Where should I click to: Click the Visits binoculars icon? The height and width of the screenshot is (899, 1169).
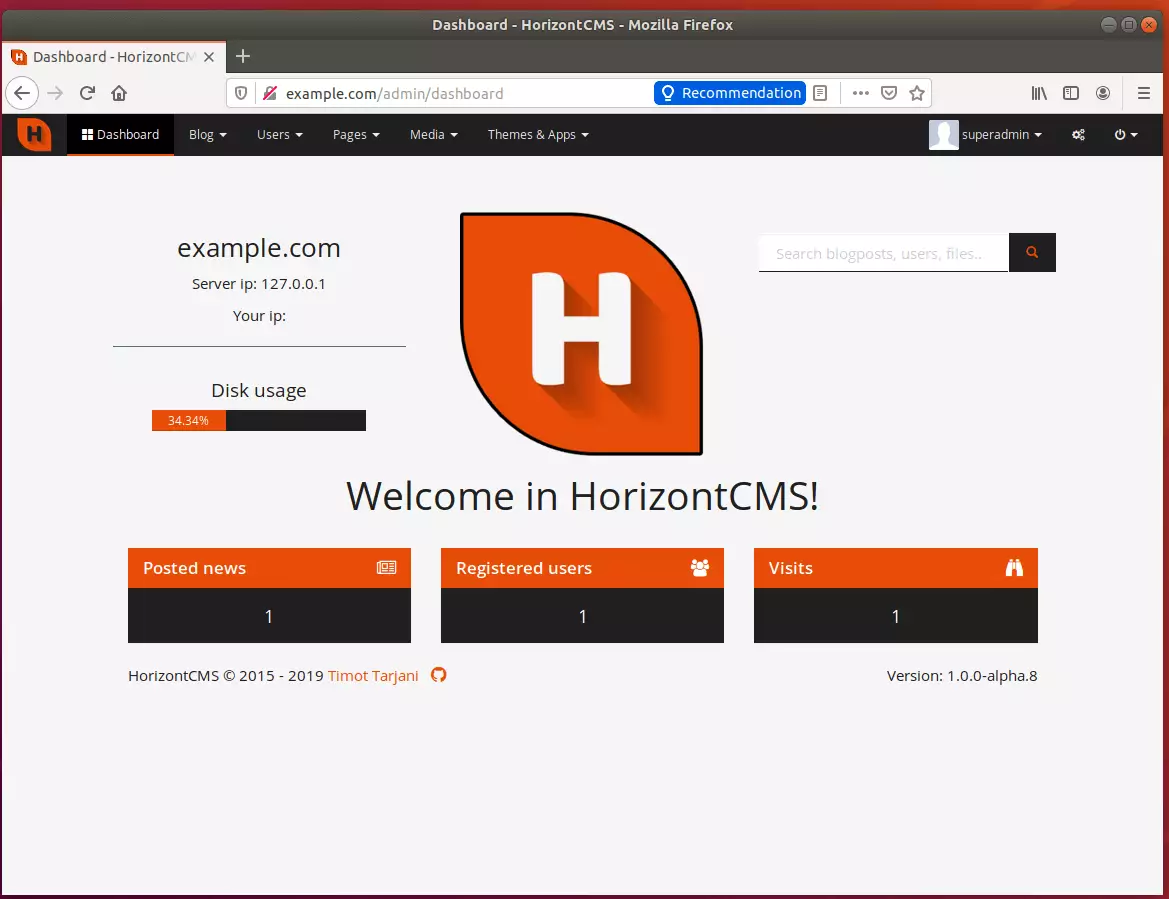pos(1014,568)
